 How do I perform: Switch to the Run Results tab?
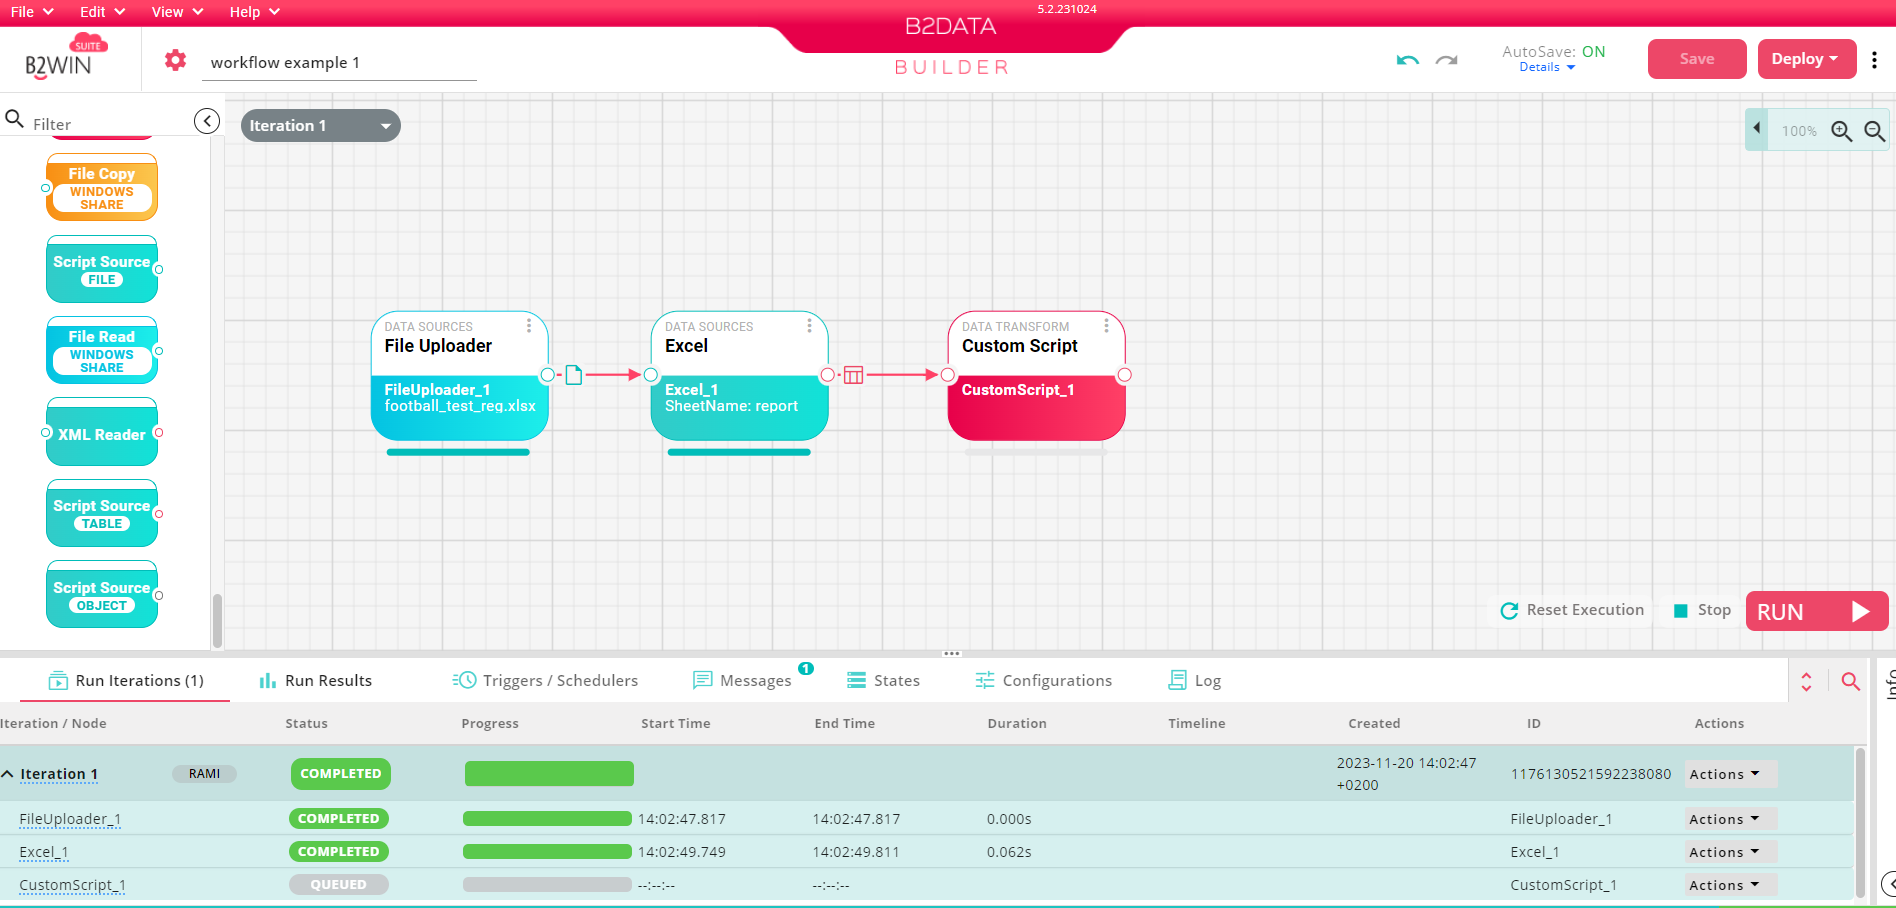pyautogui.click(x=316, y=681)
